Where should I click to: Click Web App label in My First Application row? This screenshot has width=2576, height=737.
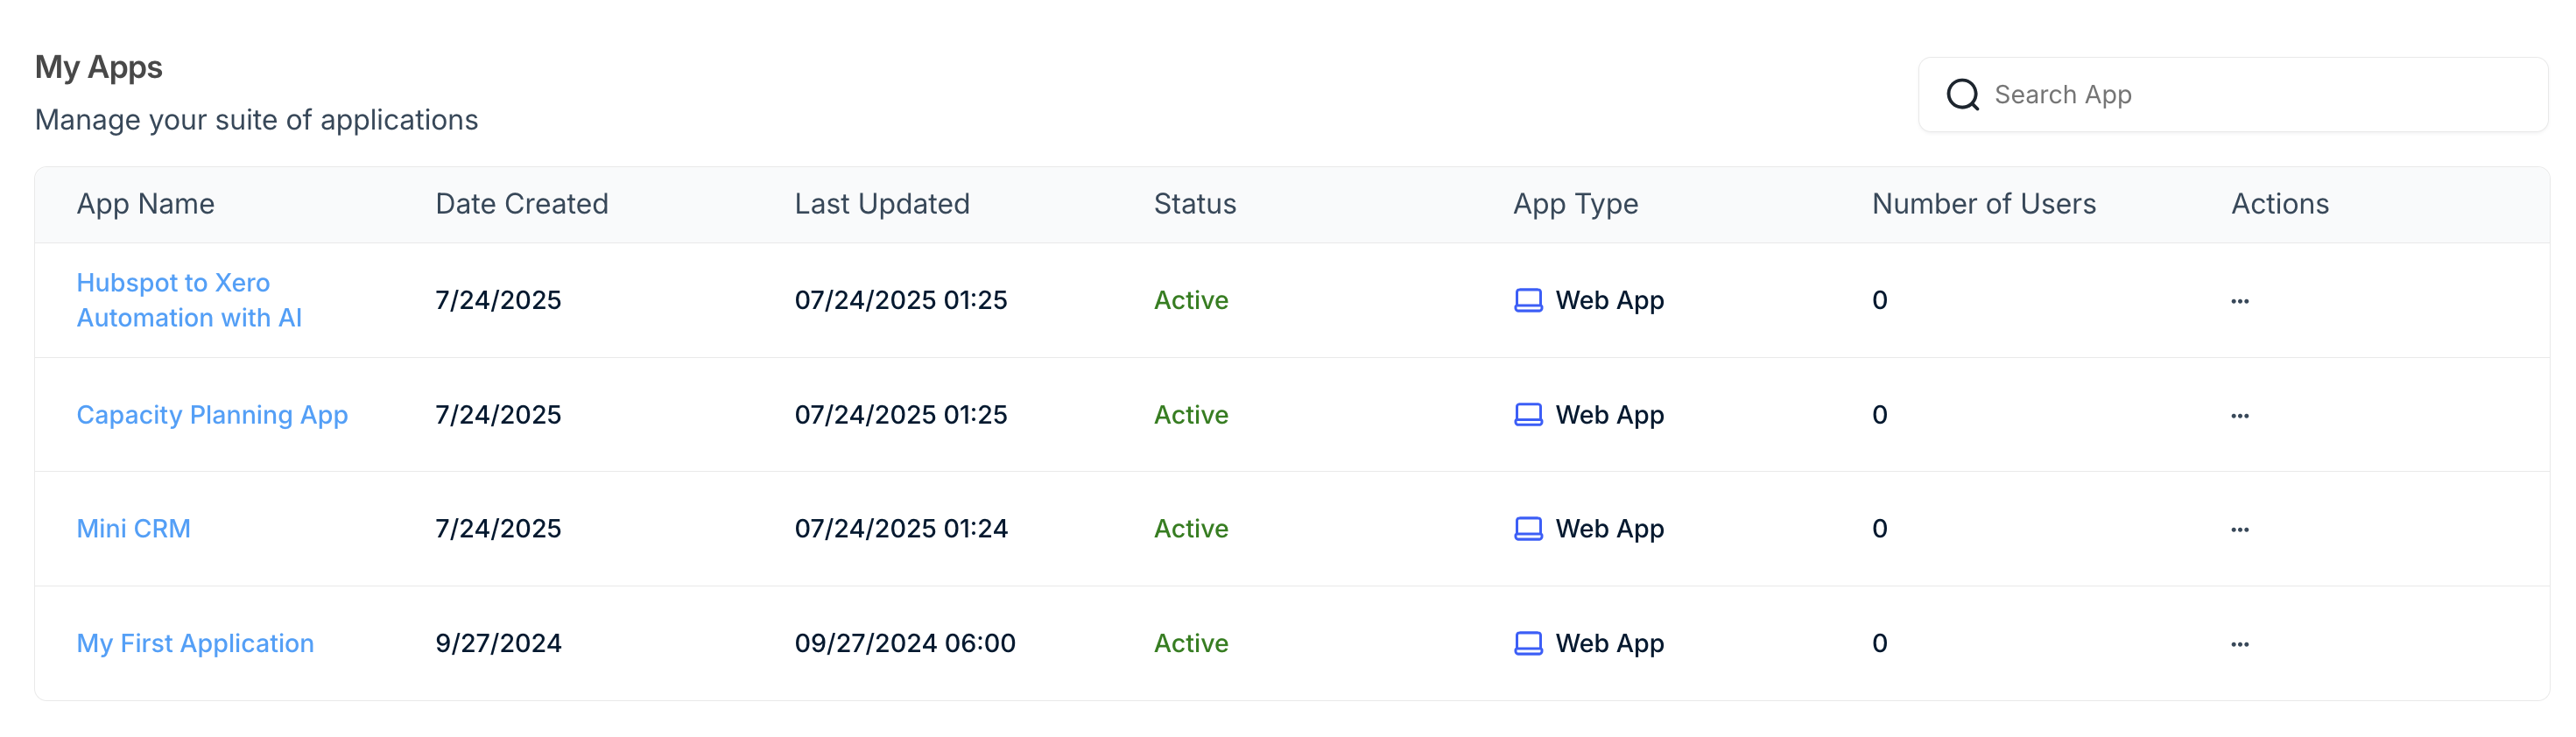tap(1609, 644)
